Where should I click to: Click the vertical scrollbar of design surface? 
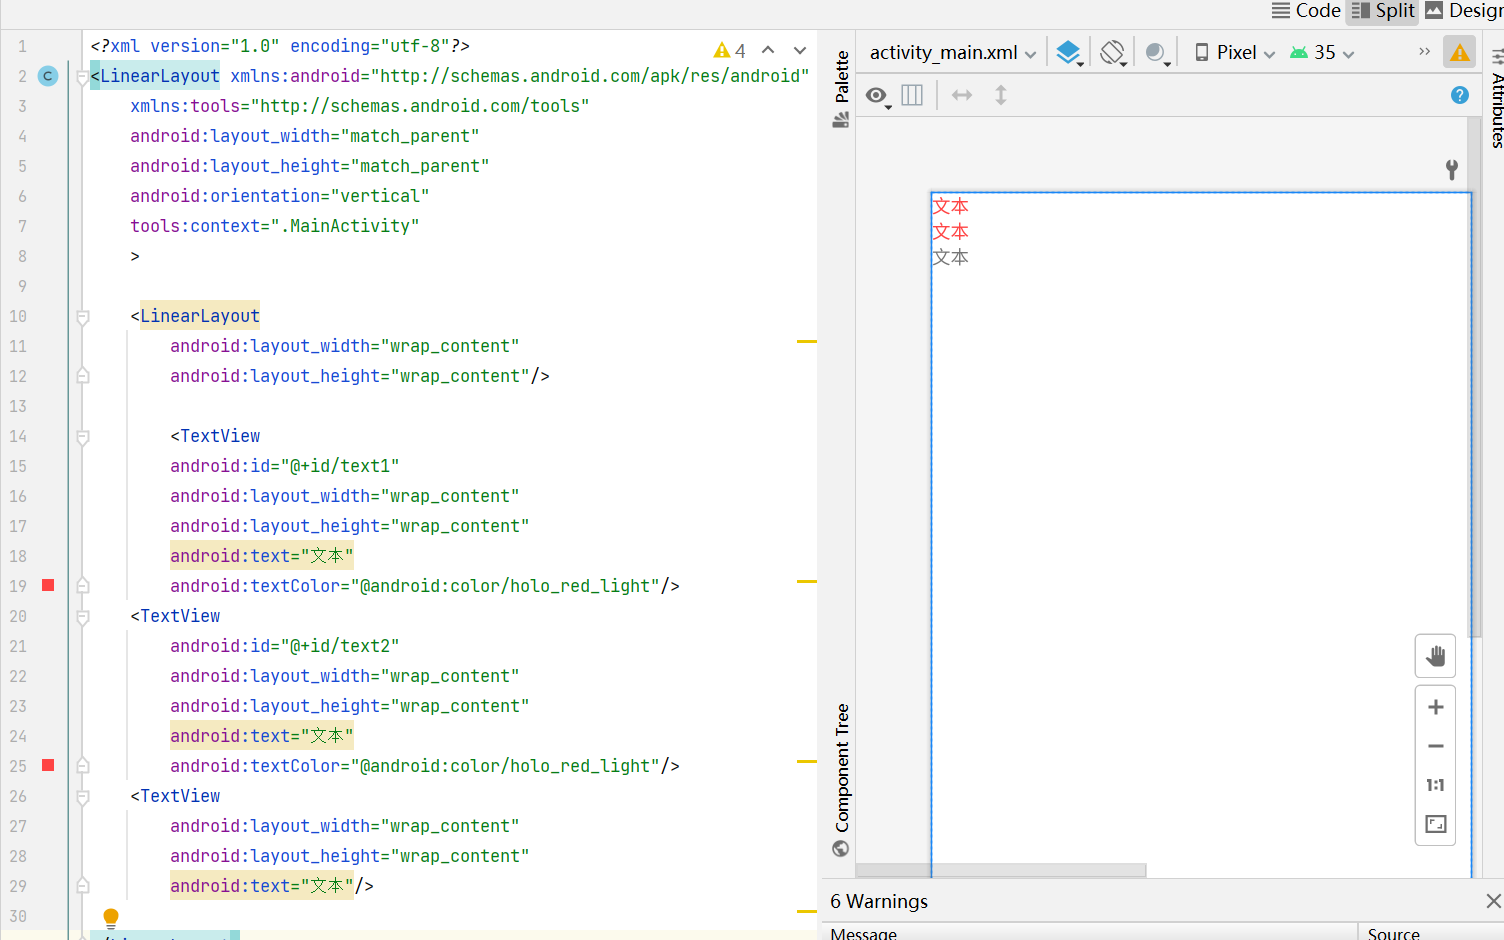pos(1473,377)
